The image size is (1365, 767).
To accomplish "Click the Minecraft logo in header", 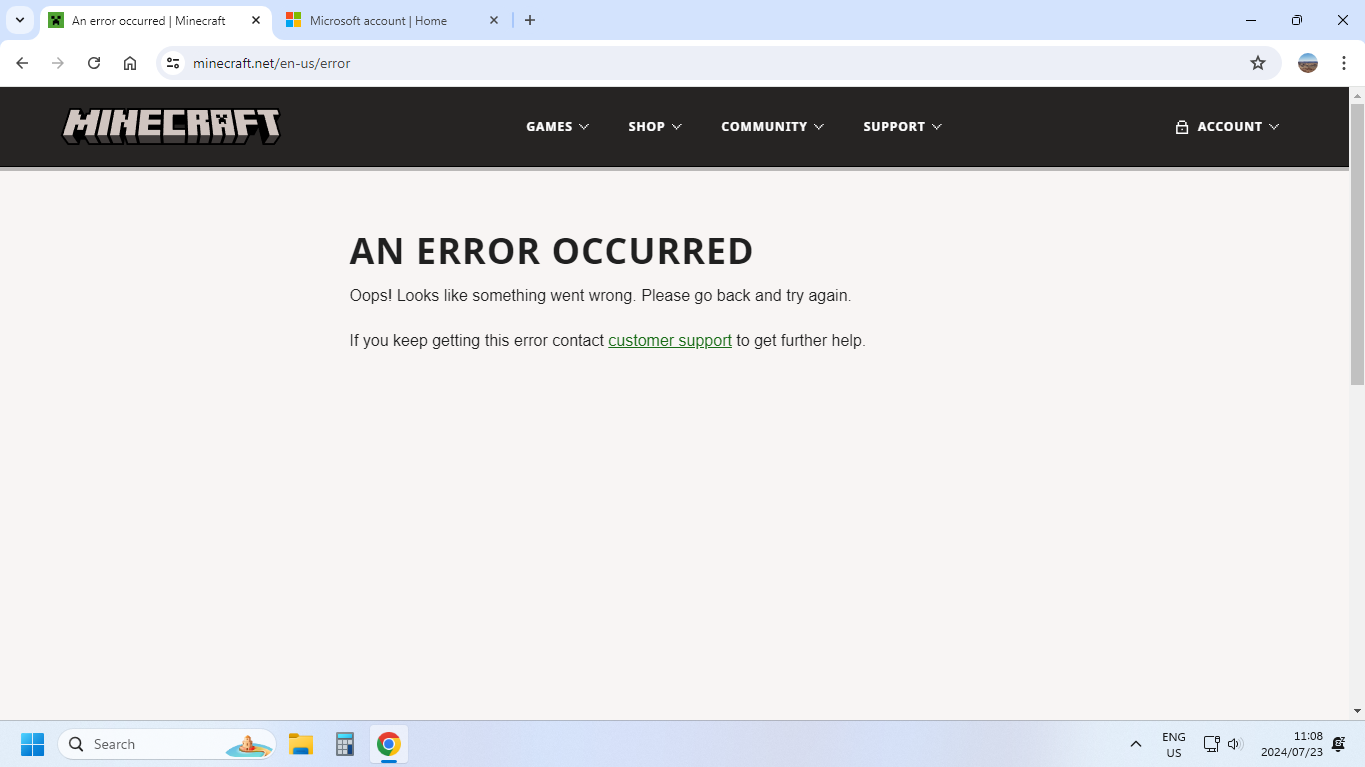I will (x=171, y=126).
